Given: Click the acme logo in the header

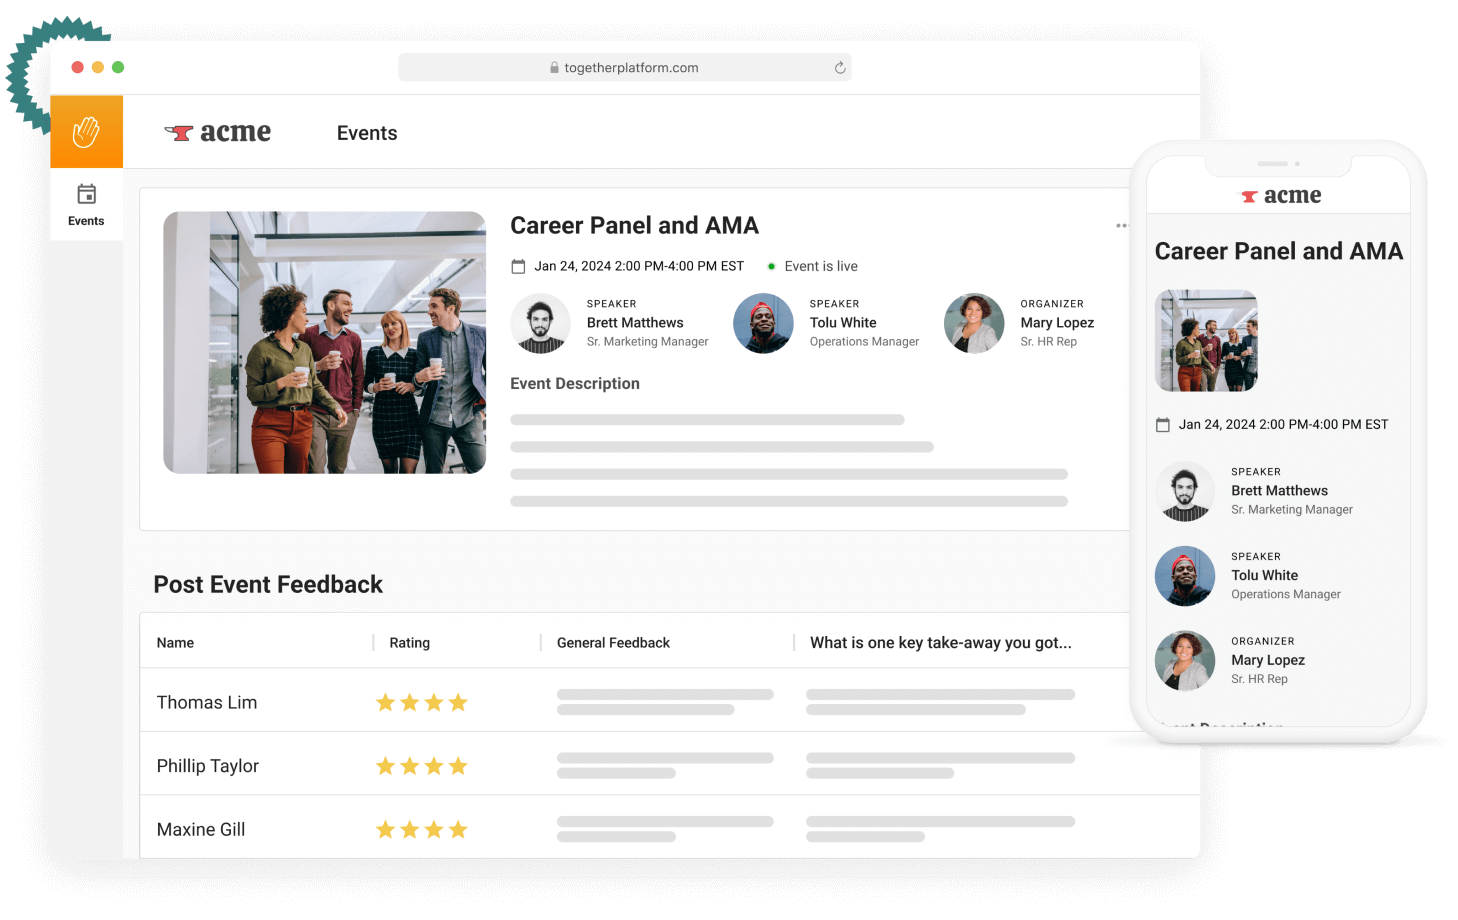Looking at the screenshot, I should coord(218,132).
